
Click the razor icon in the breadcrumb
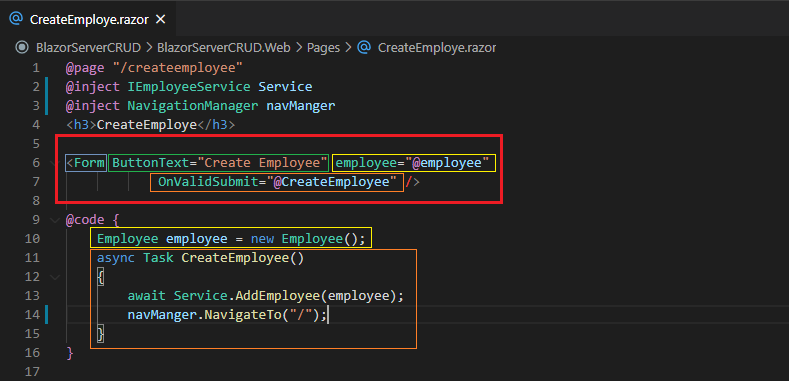pyautogui.click(x=364, y=47)
